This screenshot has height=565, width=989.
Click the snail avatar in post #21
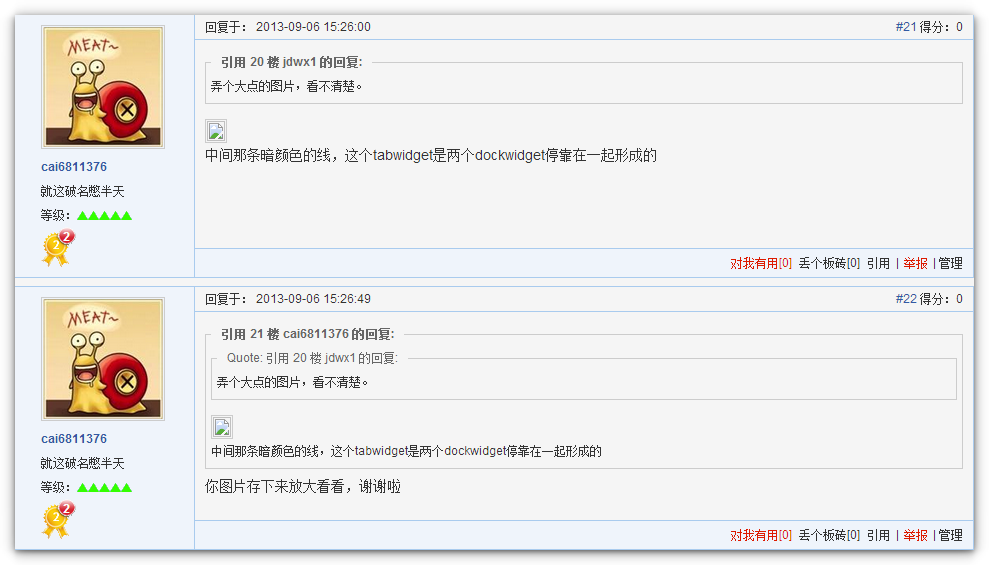103,87
